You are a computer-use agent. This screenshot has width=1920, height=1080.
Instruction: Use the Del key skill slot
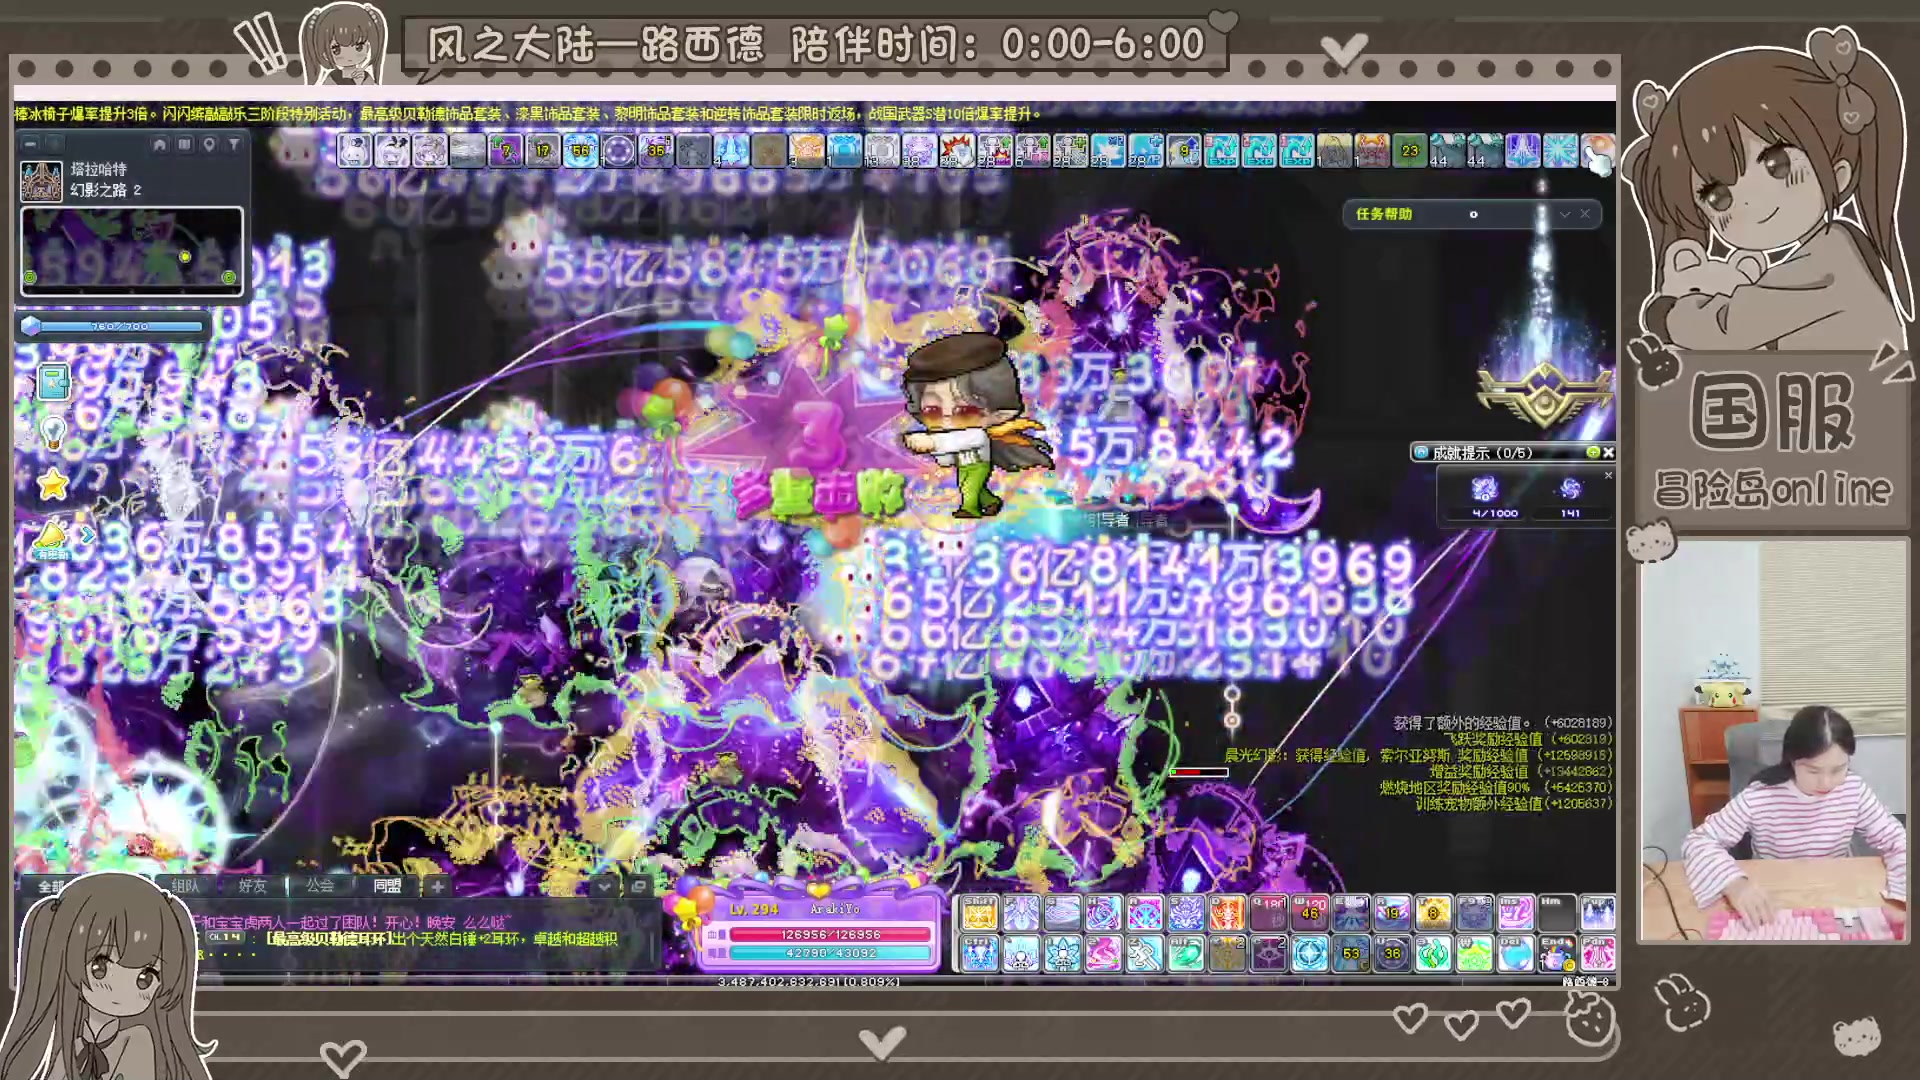click(x=1516, y=953)
